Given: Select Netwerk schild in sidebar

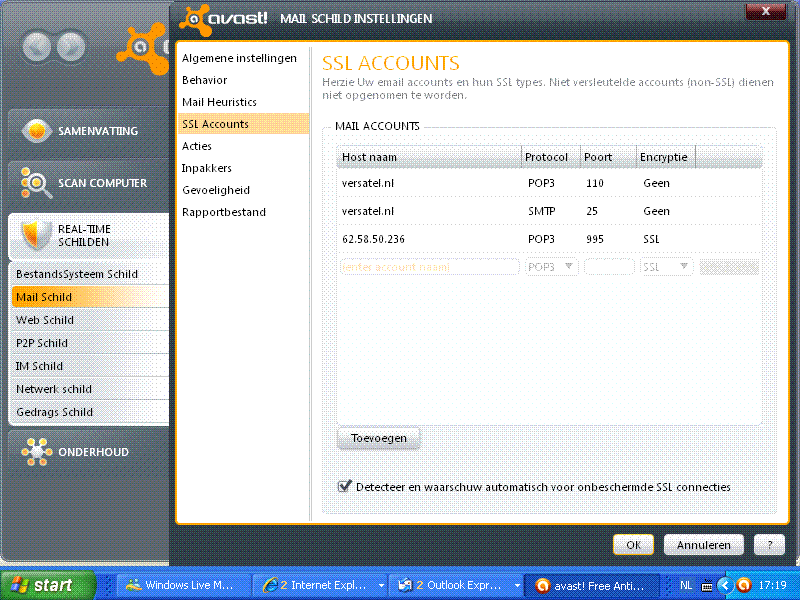Looking at the screenshot, I should pos(90,389).
